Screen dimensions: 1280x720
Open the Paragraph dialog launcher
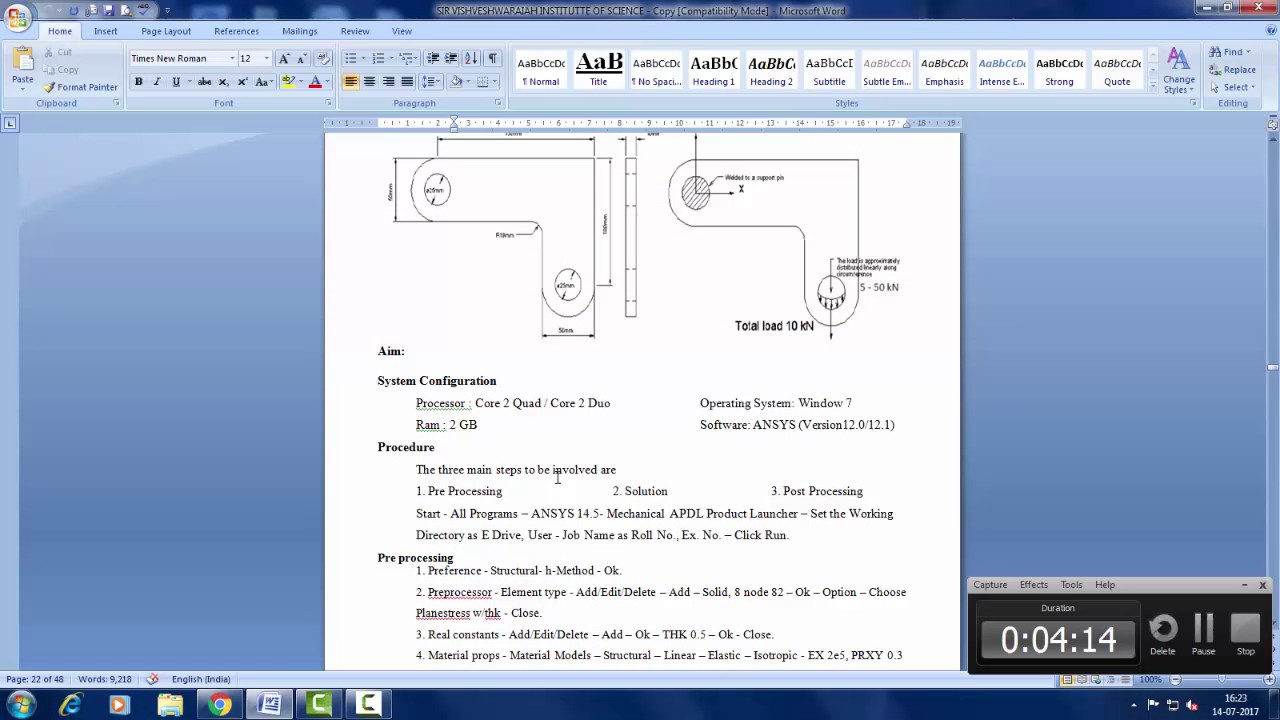click(x=498, y=103)
